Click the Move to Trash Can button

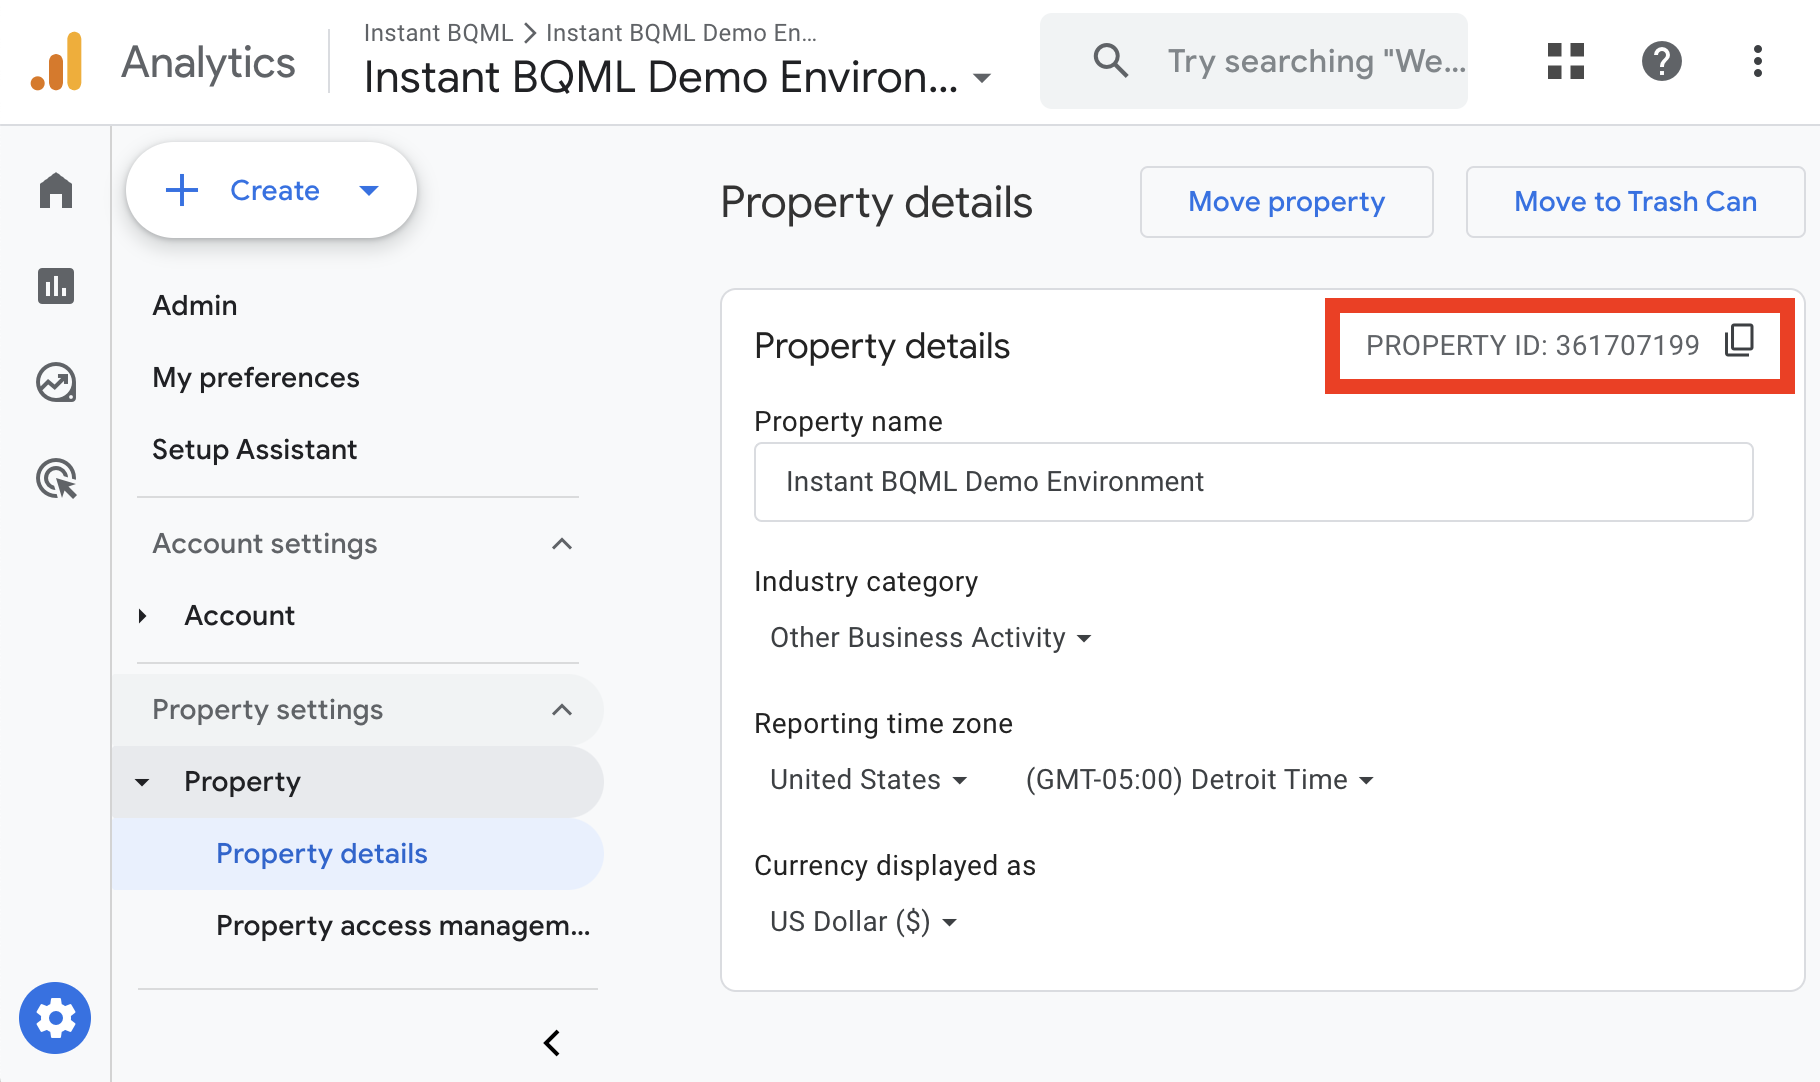pos(1636,202)
